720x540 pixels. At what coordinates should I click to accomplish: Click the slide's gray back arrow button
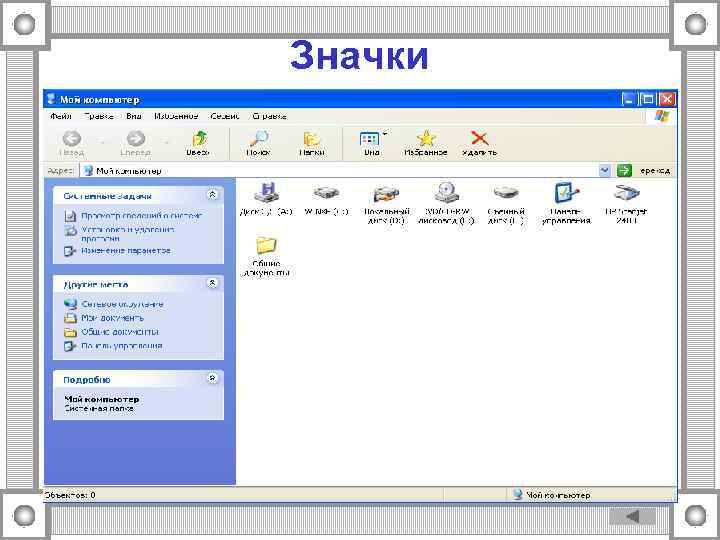[632, 516]
